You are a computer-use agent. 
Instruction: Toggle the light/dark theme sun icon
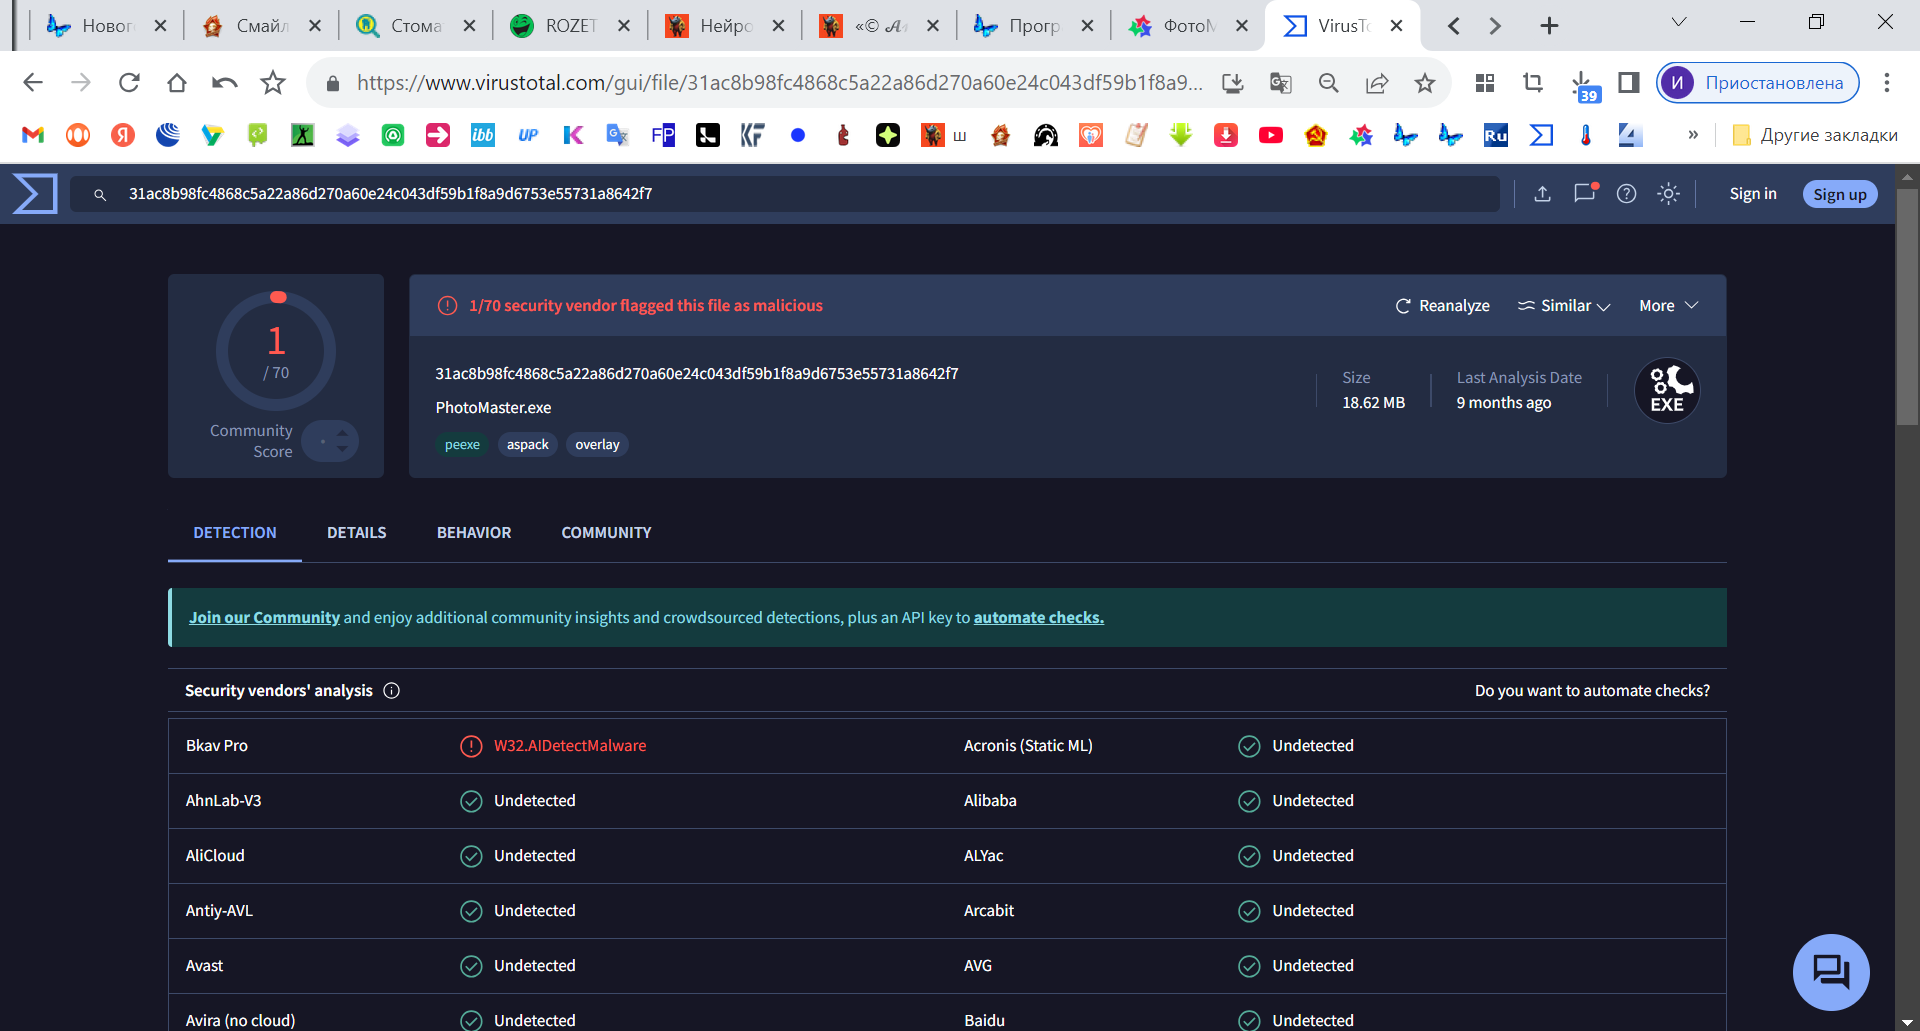point(1668,194)
